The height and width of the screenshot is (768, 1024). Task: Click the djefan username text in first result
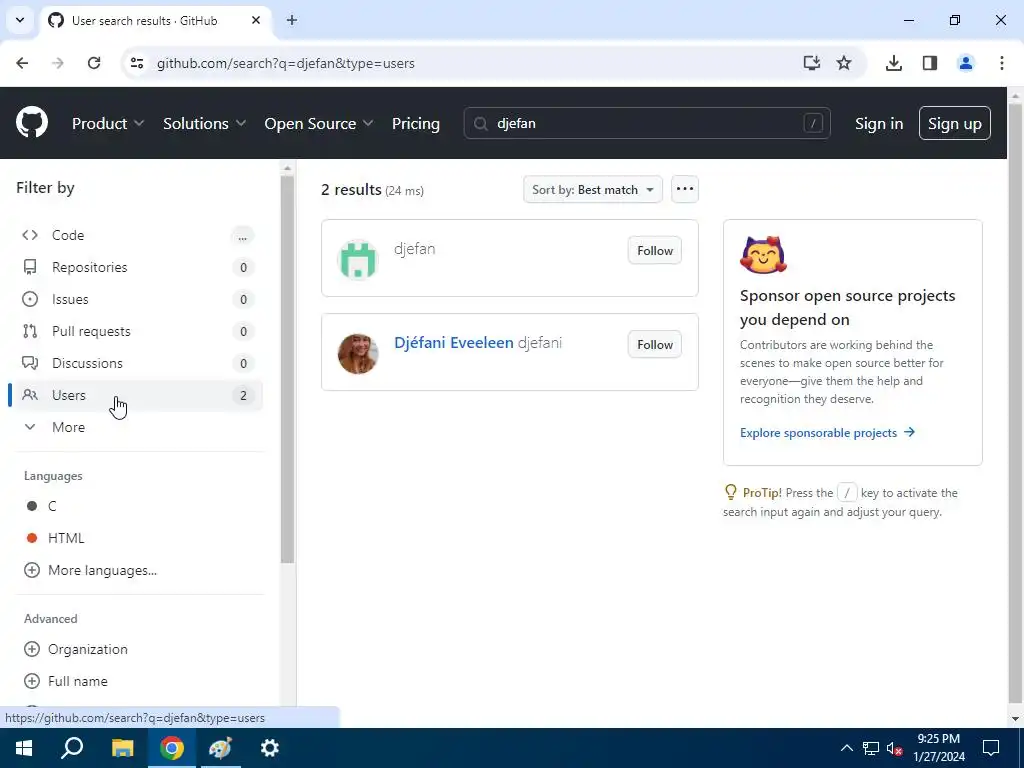click(415, 249)
